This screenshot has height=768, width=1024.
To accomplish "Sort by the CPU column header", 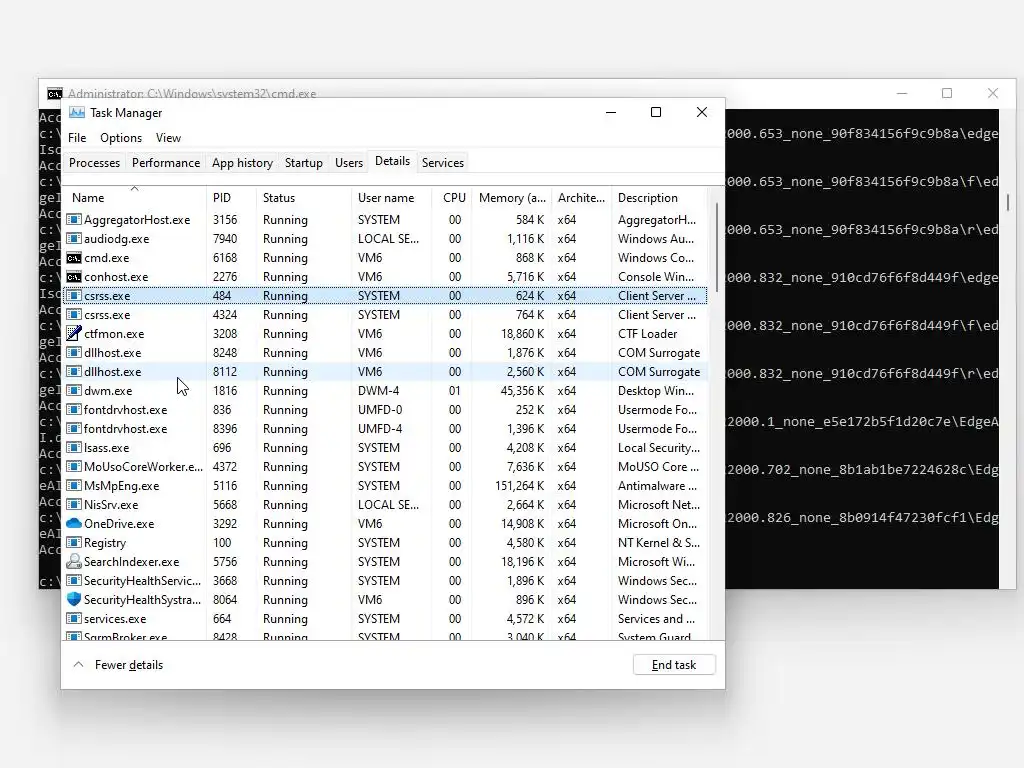I will pyautogui.click(x=454, y=197).
